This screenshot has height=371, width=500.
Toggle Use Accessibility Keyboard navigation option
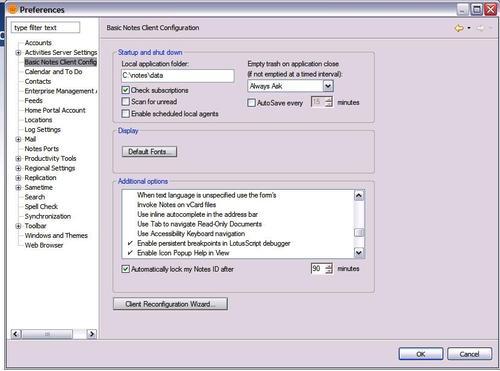pos(191,234)
